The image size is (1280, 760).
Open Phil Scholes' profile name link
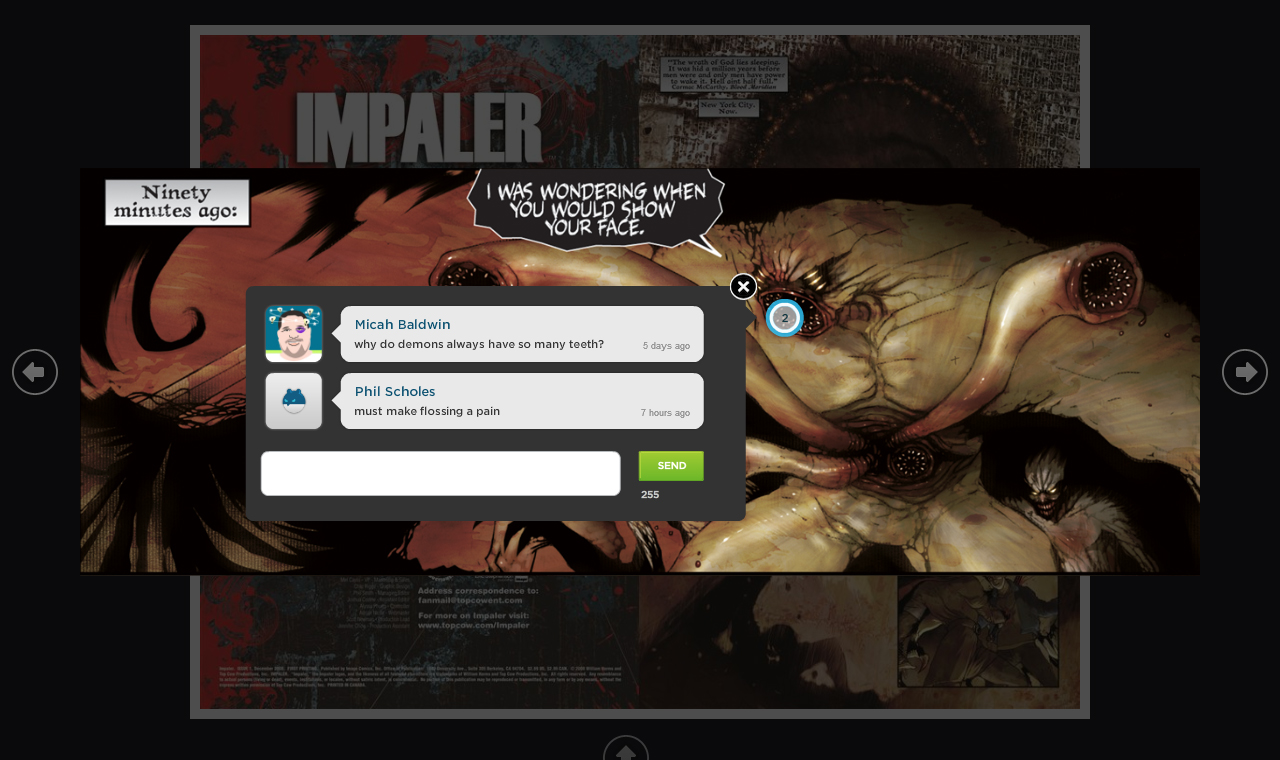click(395, 392)
